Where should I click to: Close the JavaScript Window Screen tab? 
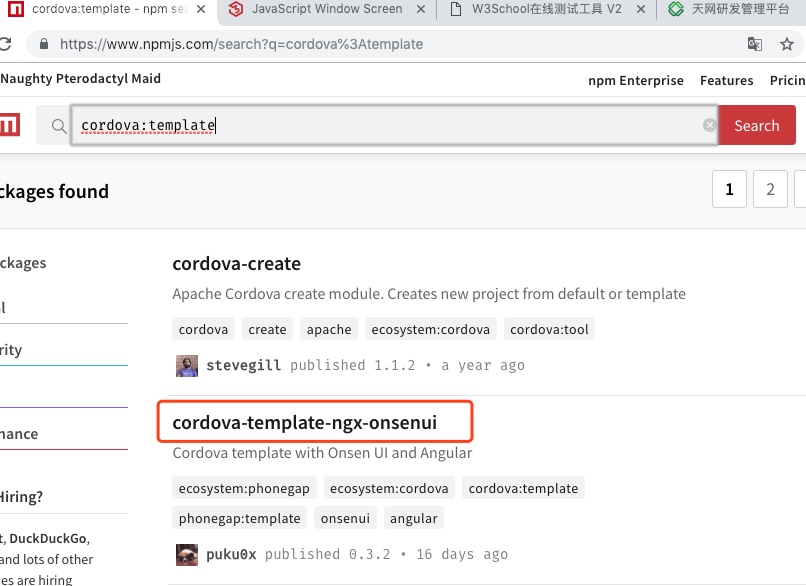pos(420,9)
